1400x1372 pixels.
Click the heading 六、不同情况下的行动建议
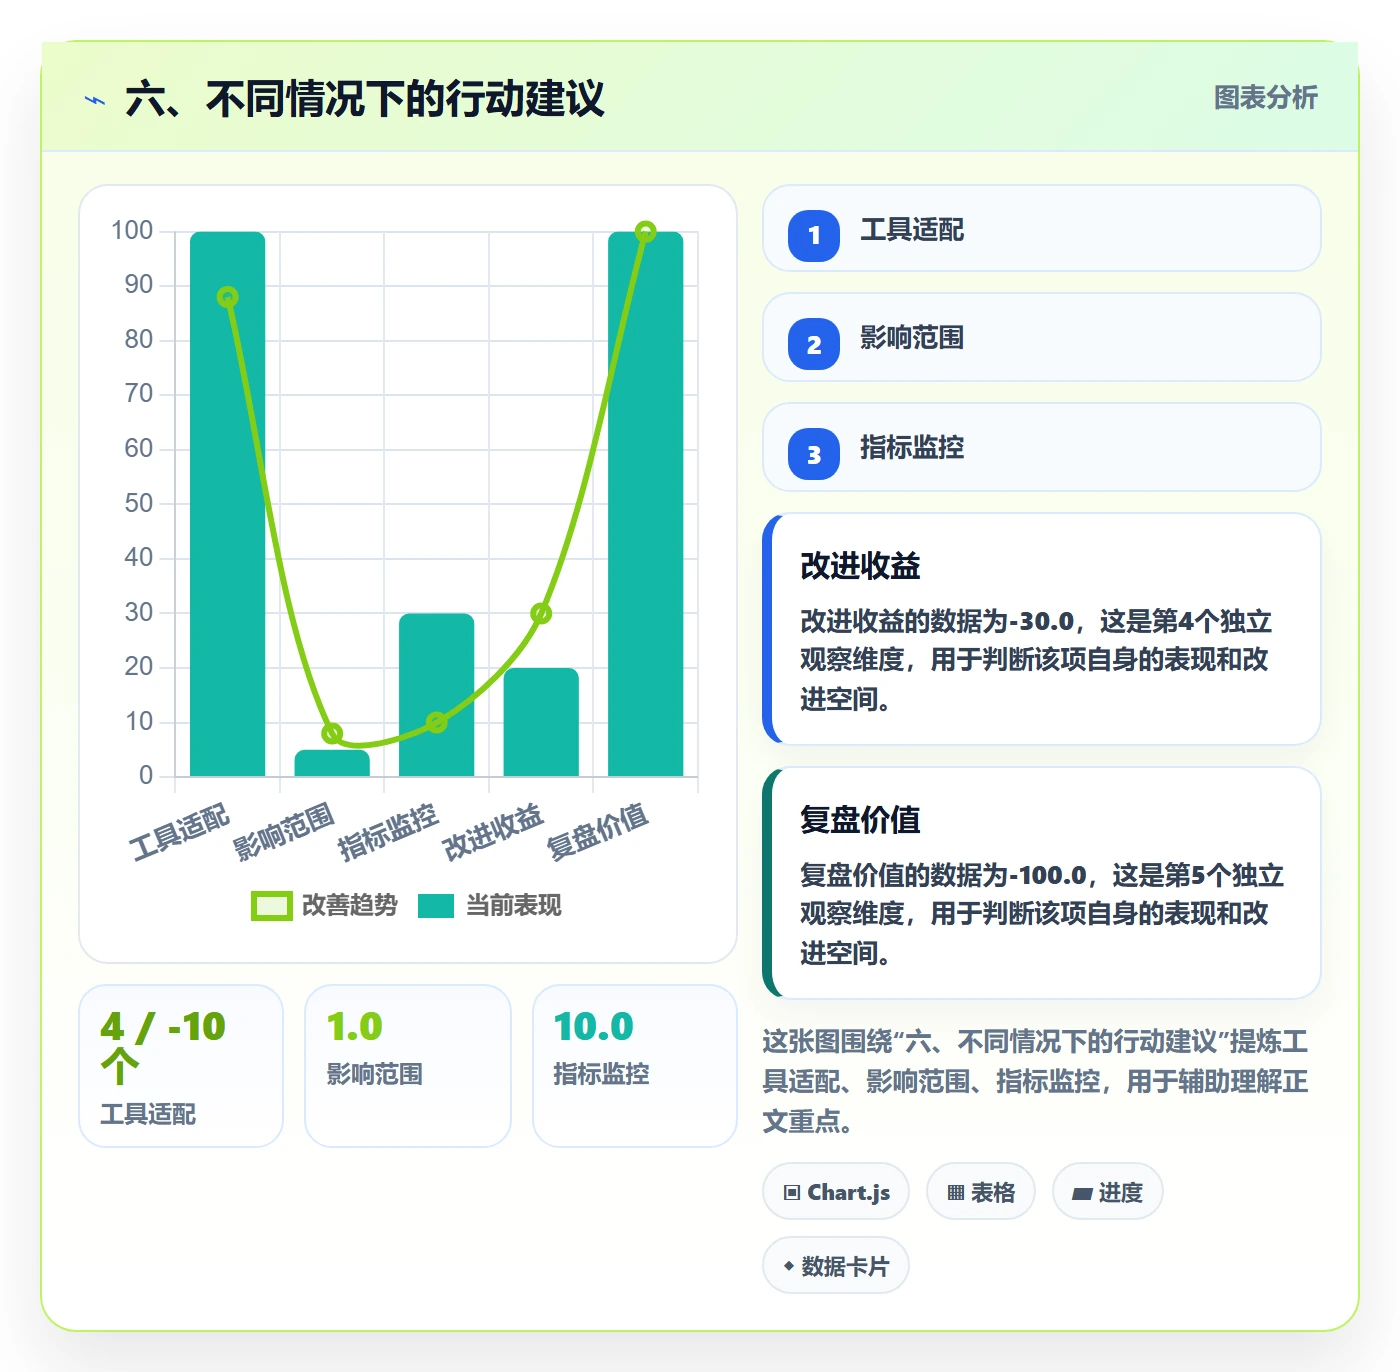tap(365, 99)
